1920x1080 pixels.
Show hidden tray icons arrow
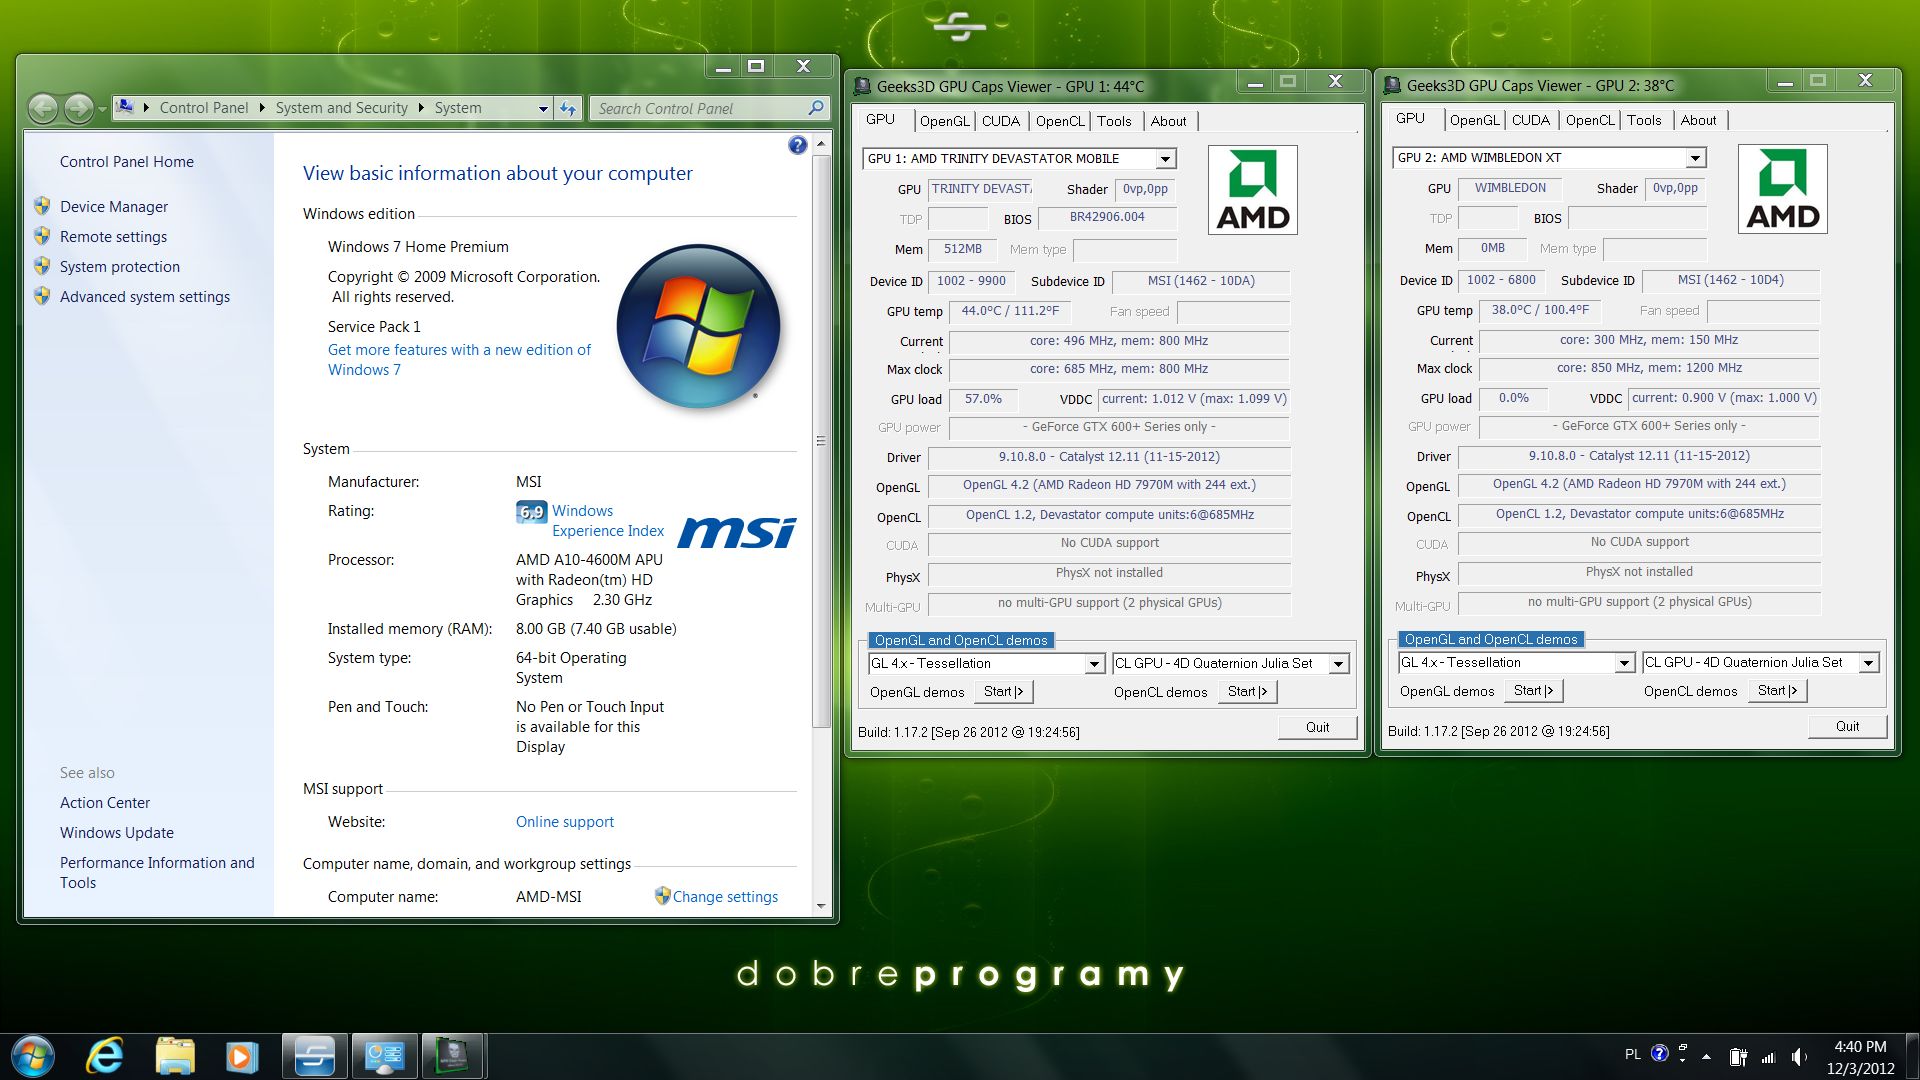tap(1706, 1056)
